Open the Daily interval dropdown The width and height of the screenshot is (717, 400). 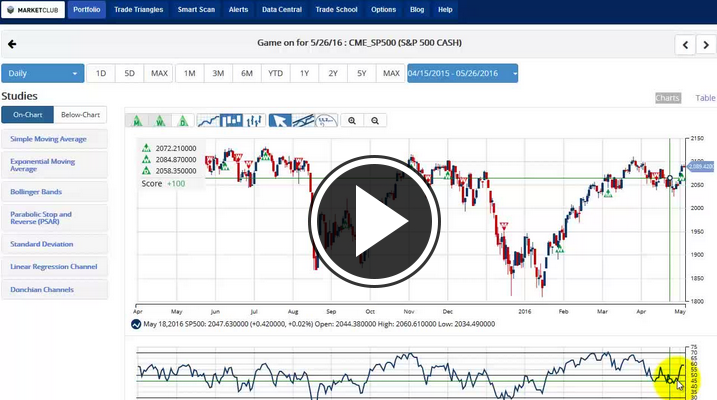43,73
